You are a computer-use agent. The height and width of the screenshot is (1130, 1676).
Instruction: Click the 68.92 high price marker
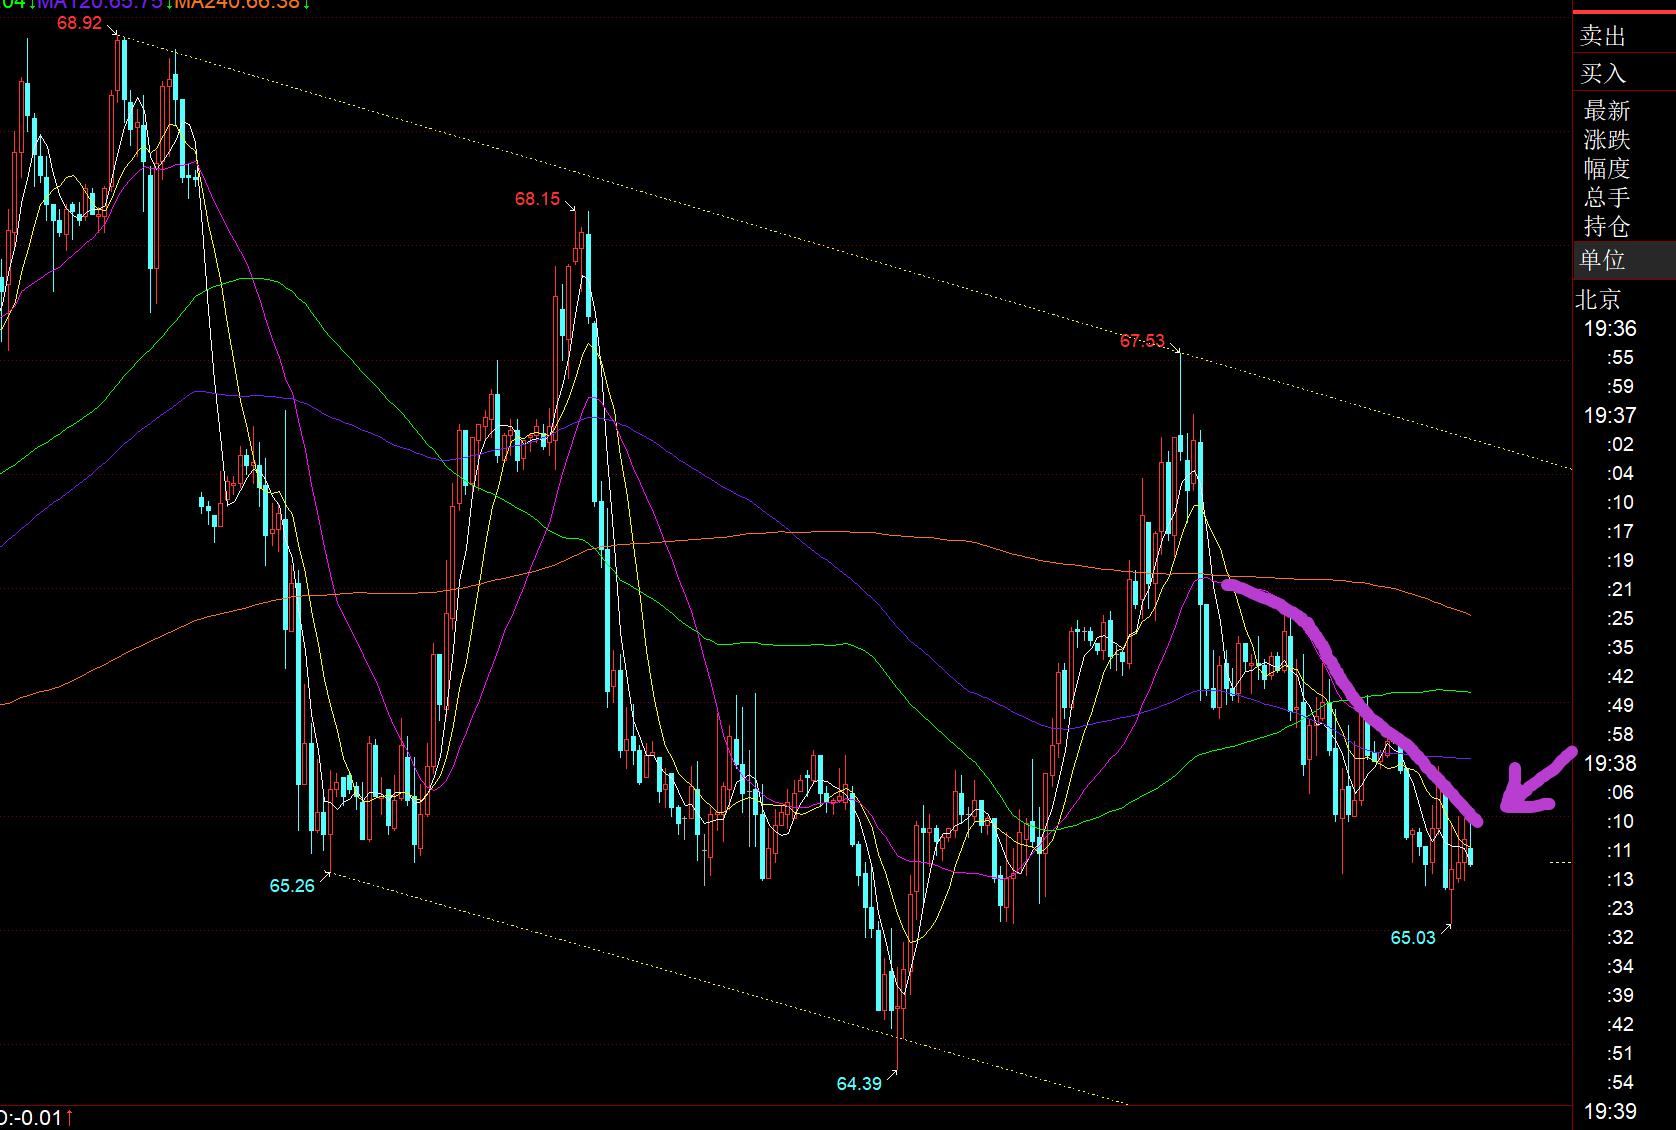(79, 23)
